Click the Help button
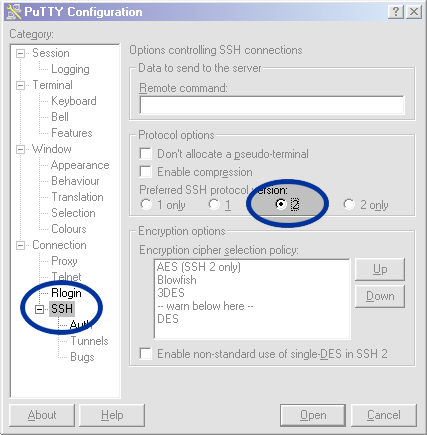 point(112,415)
